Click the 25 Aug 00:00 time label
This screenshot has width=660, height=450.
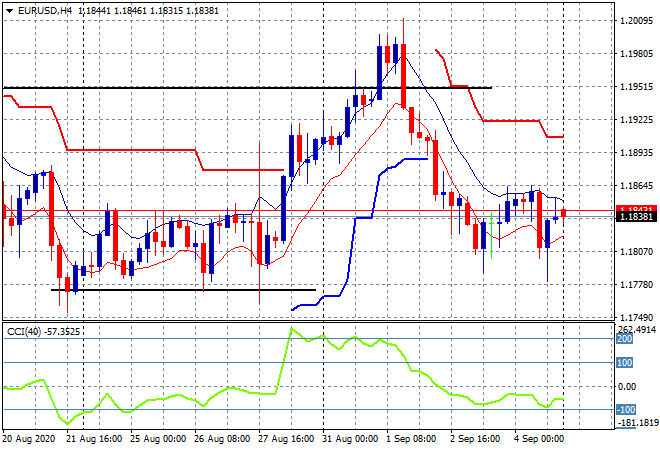(x=158, y=439)
